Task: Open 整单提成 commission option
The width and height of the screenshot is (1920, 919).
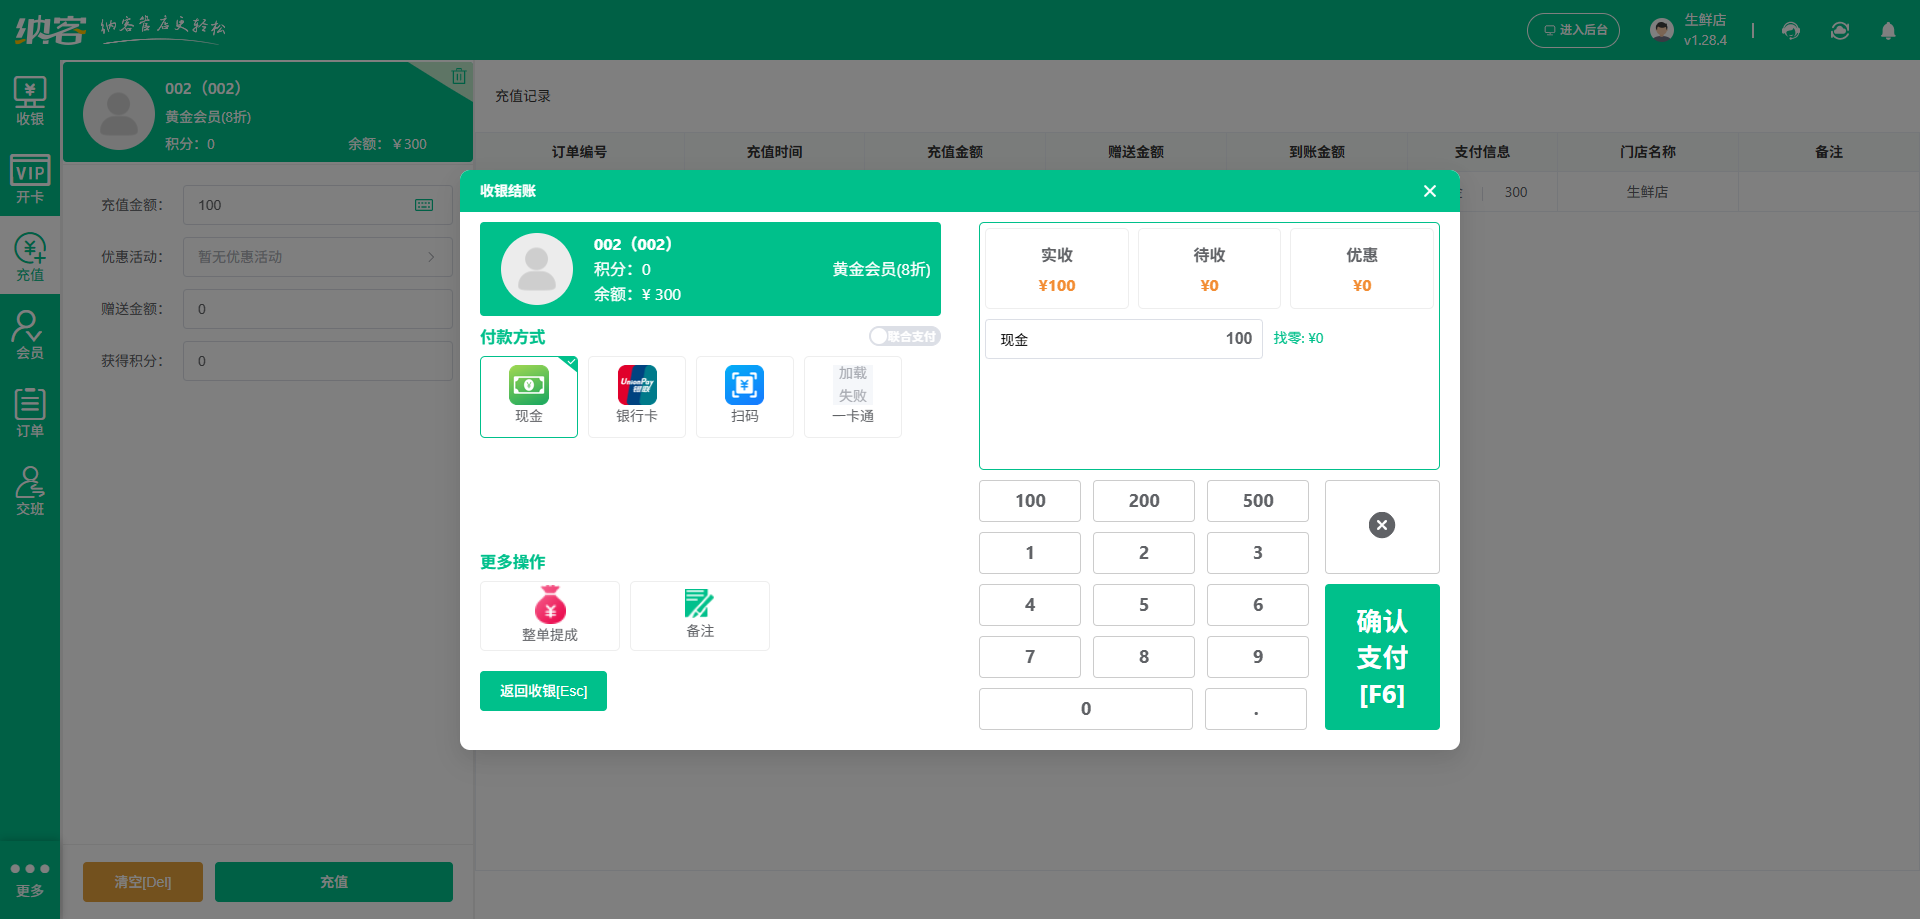Action: pos(549,615)
